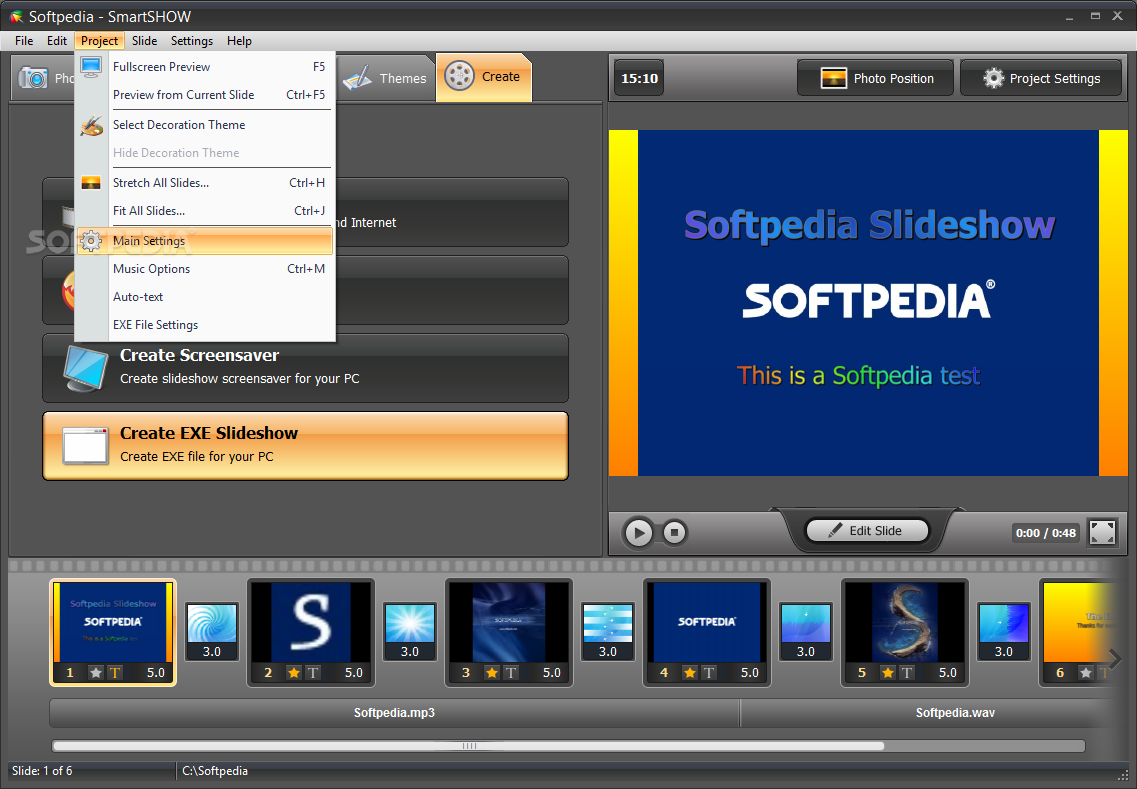Select Auto-text menu entry
The image size is (1137, 789).
pos(204,297)
